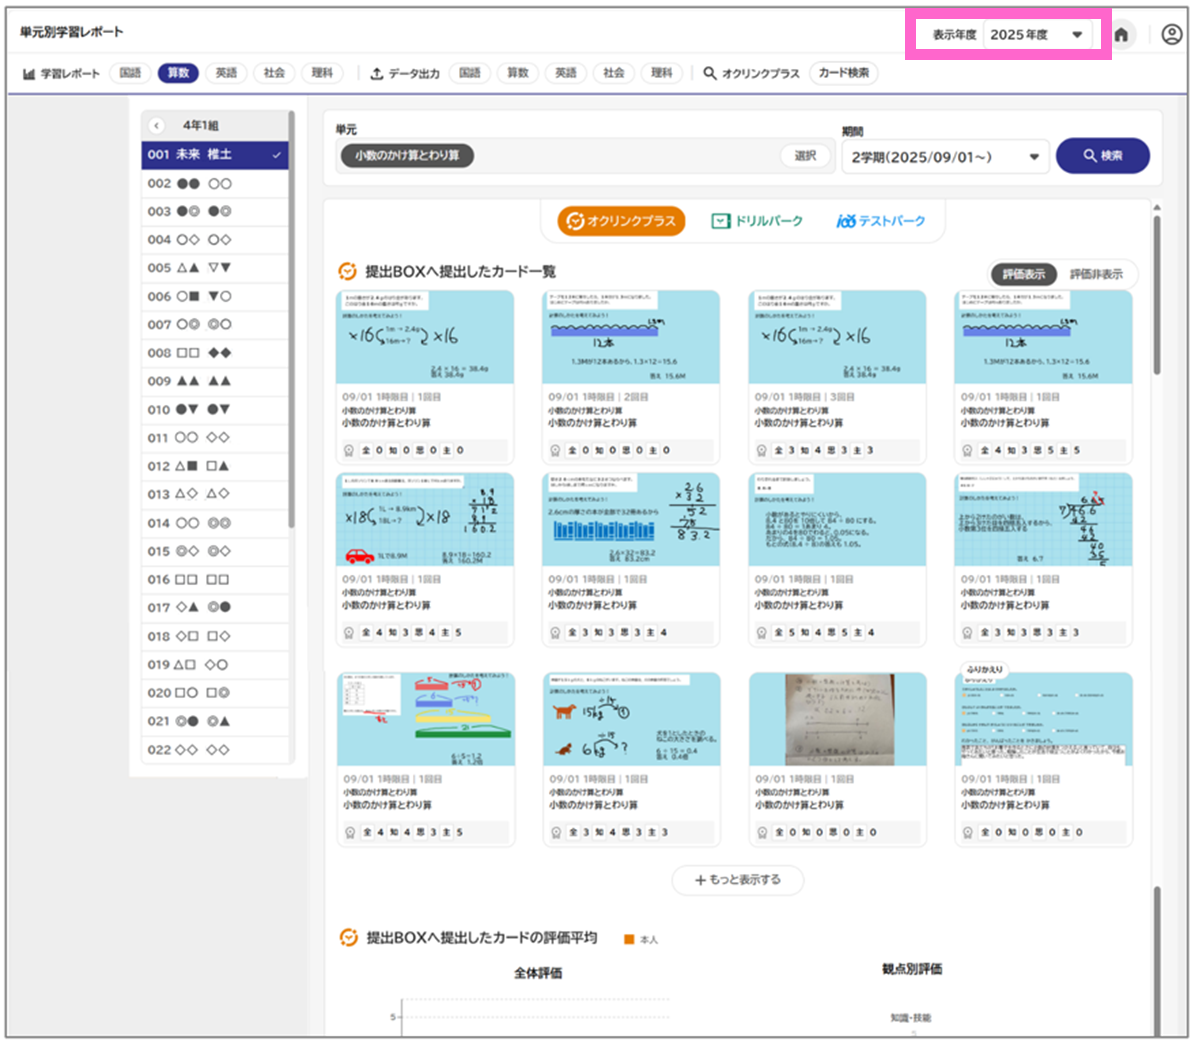Click the student list vertical scrollbar
Image resolution: width=1195 pixels, height=1043 pixels.
coord(292,320)
